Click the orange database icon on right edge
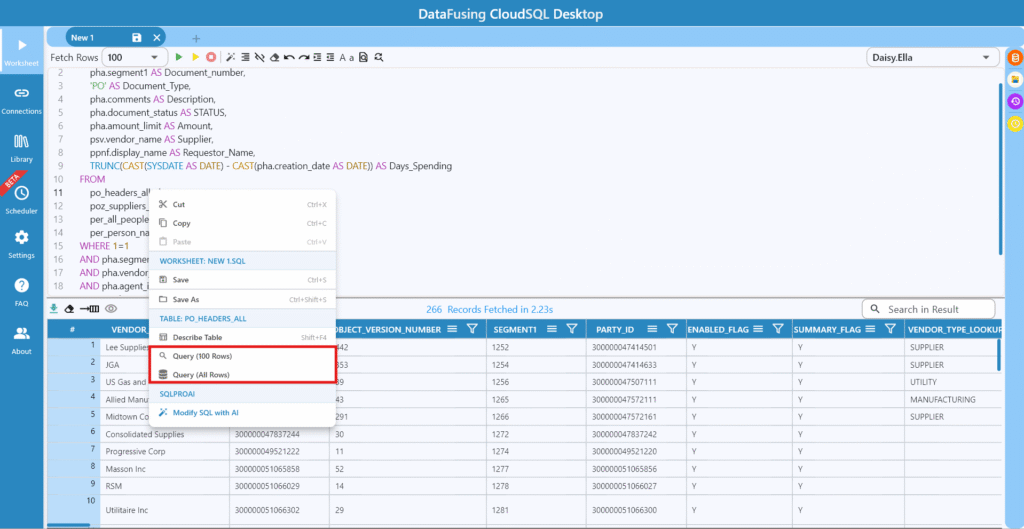Screen dimensions: 1024x529 coord(1015,58)
